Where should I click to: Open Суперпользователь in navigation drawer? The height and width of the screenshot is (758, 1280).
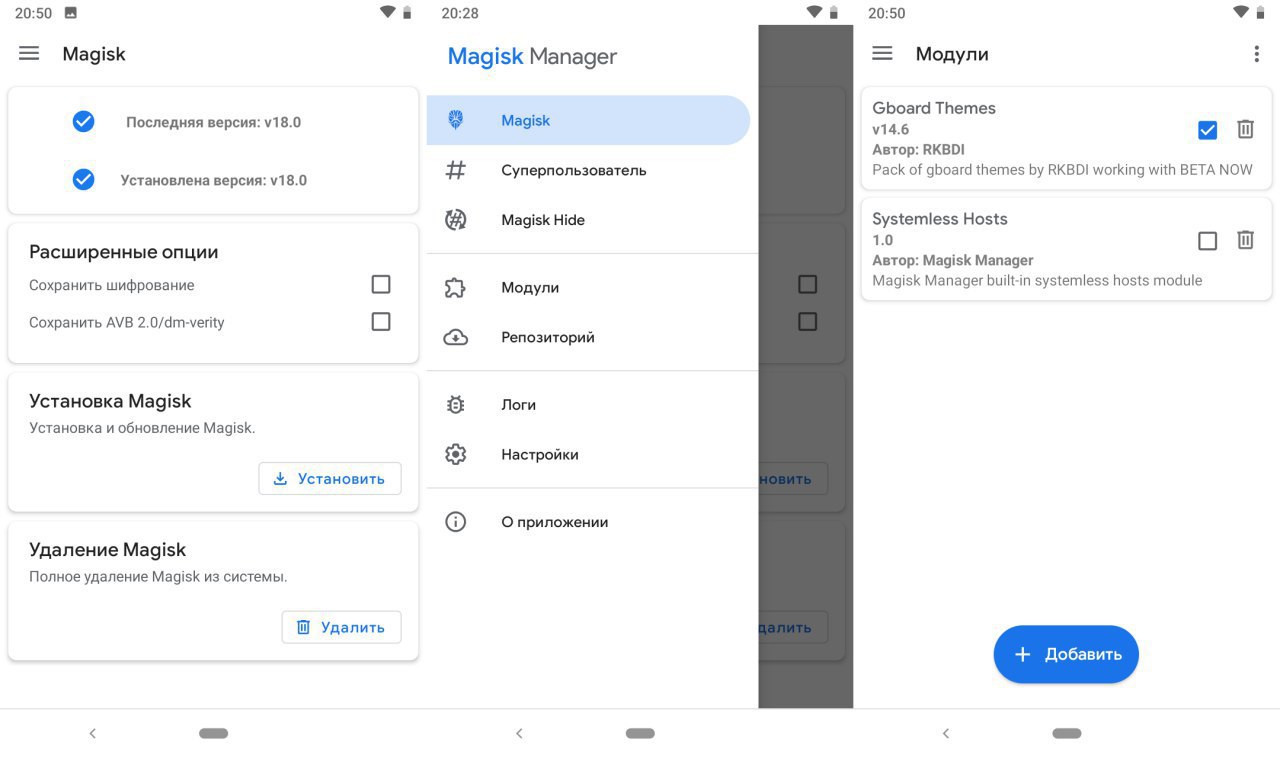(x=592, y=170)
